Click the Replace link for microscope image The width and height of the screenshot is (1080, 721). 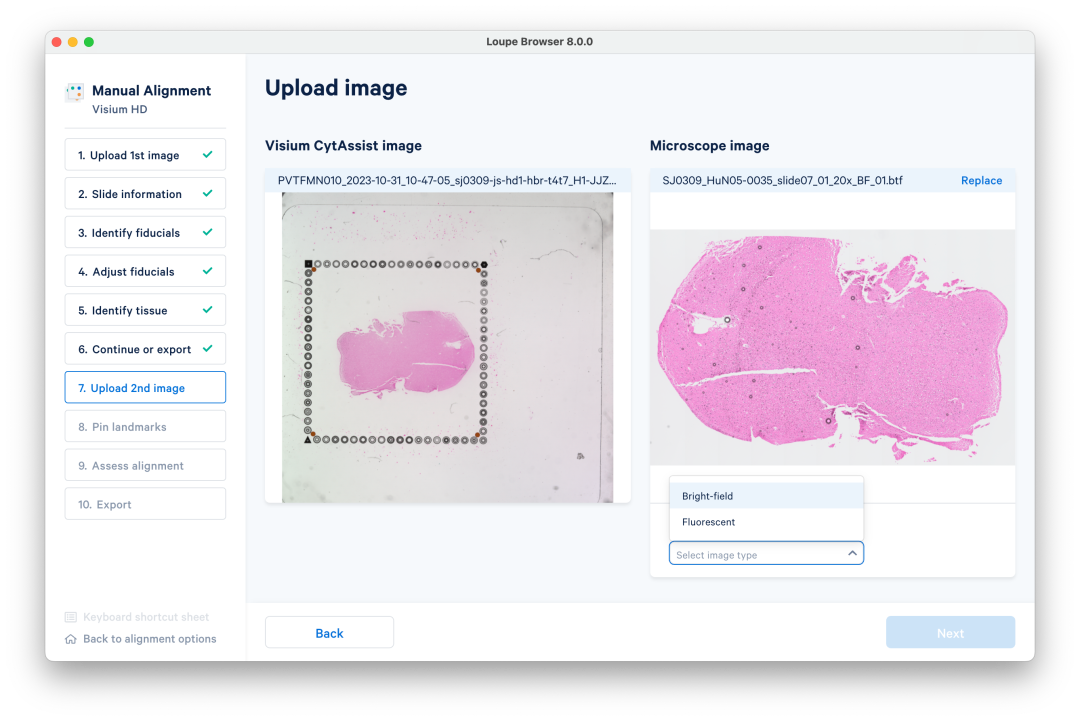pyautogui.click(x=981, y=180)
